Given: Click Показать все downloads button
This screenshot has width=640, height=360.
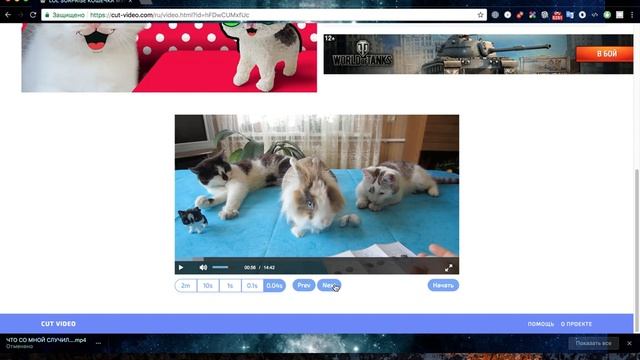Looking at the screenshot, I should (x=593, y=343).
